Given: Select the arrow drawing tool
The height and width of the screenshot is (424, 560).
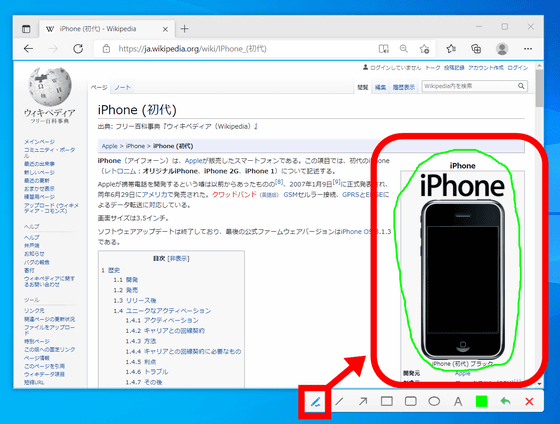Looking at the screenshot, I should click(x=363, y=401).
